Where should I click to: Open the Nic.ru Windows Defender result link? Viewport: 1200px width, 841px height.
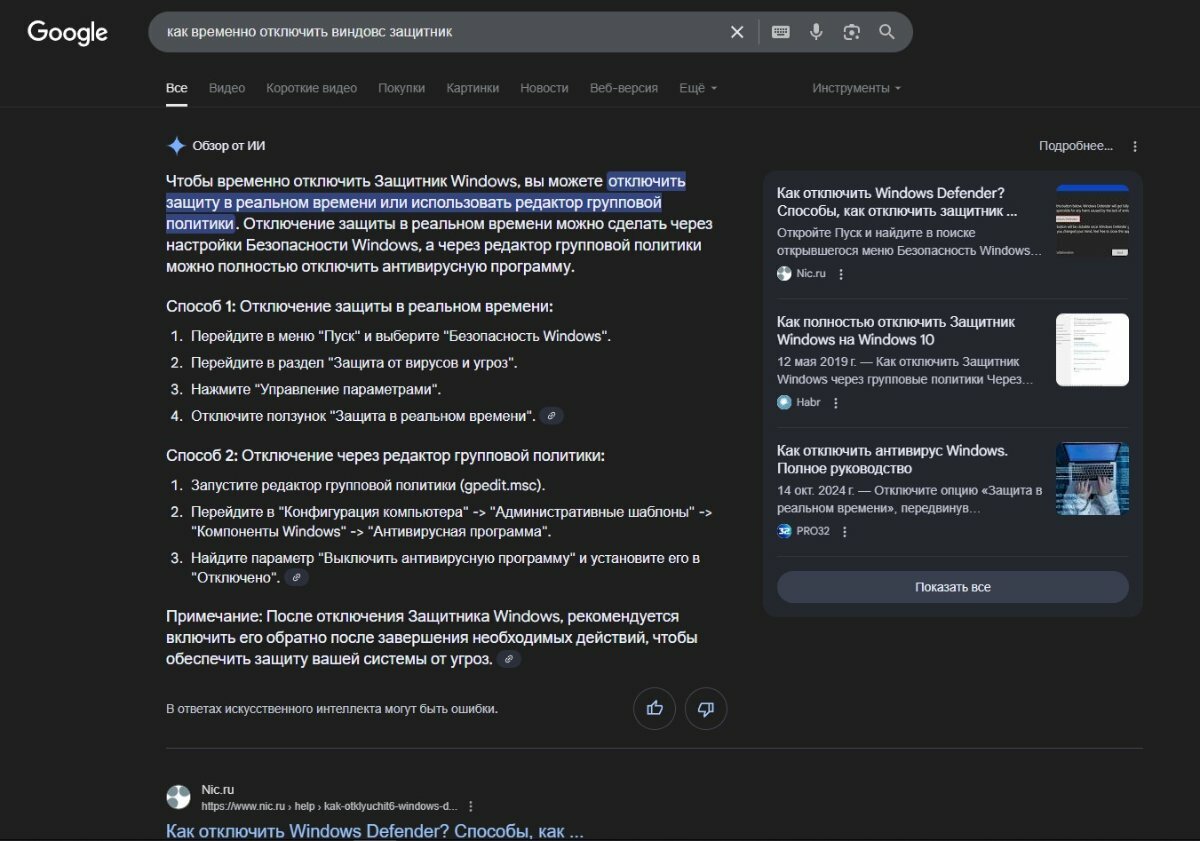pos(374,831)
